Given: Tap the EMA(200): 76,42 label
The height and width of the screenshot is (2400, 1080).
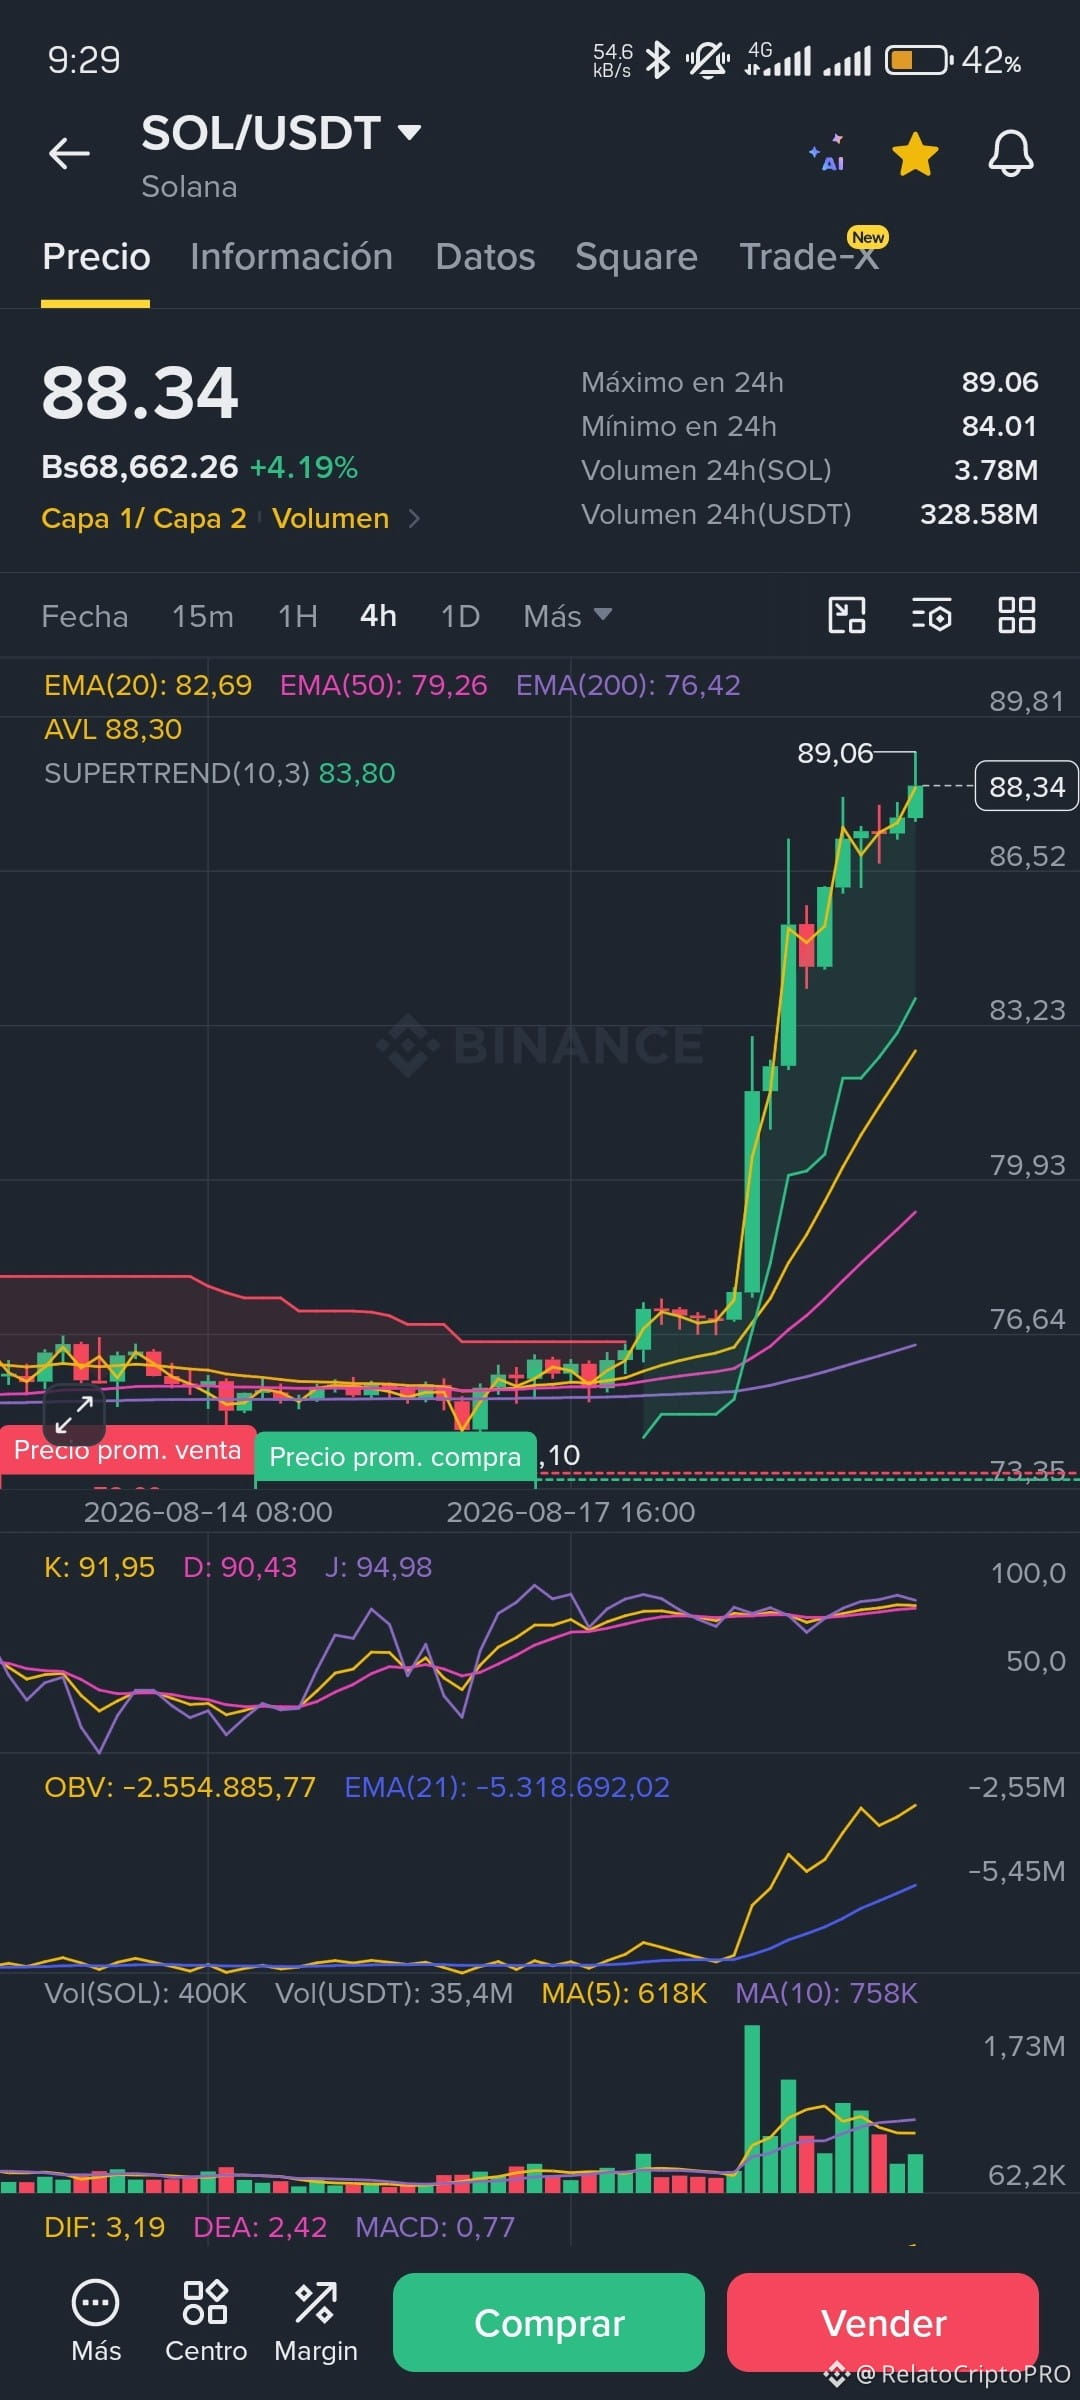Looking at the screenshot, I should pos(628,685).
